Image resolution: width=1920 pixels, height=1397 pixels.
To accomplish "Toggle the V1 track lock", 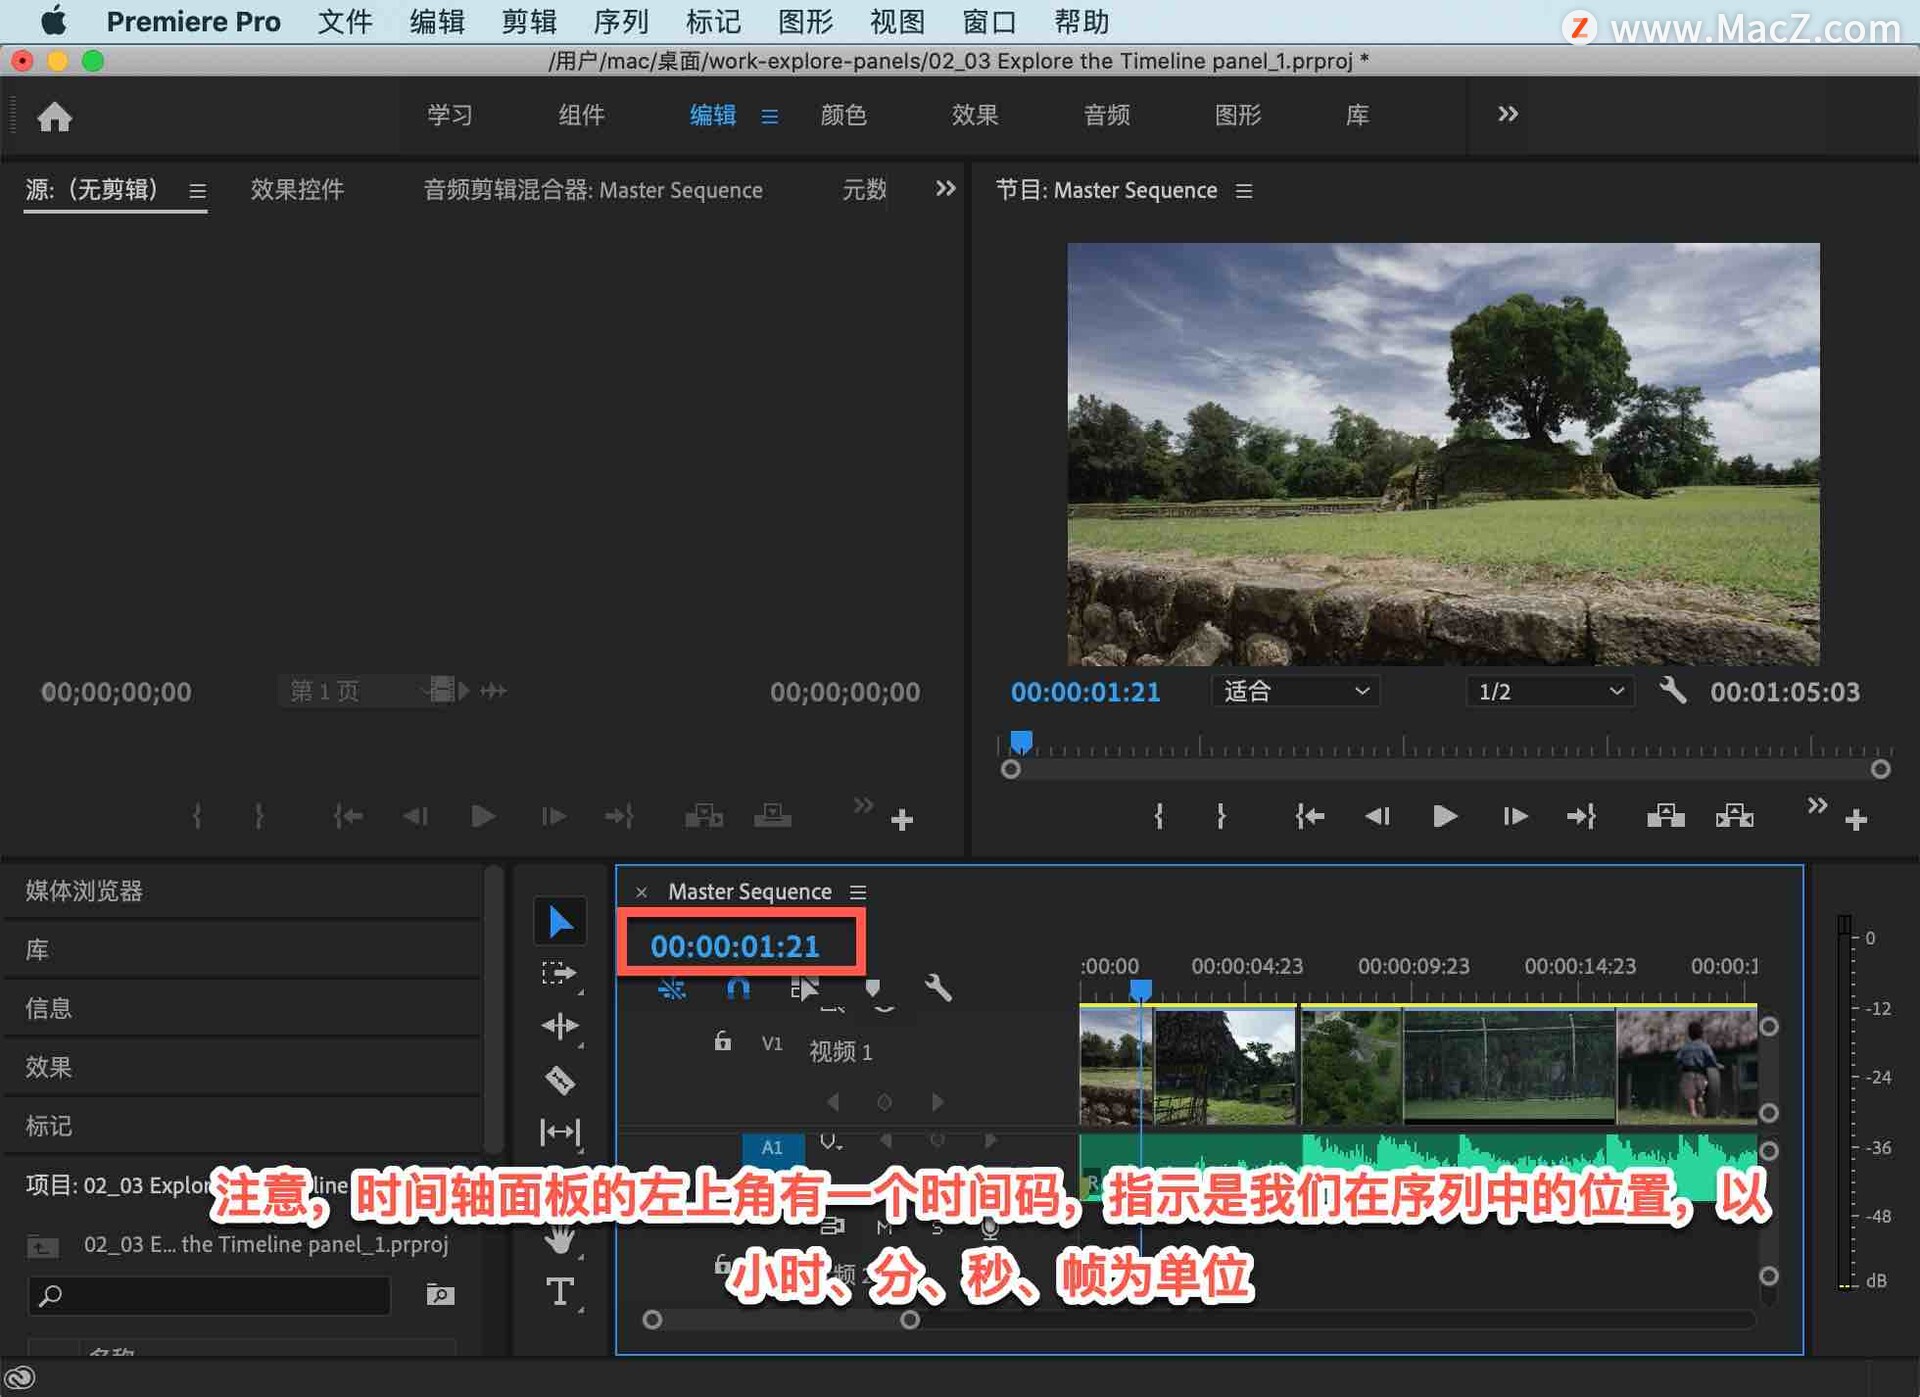I will [722, 1041].
